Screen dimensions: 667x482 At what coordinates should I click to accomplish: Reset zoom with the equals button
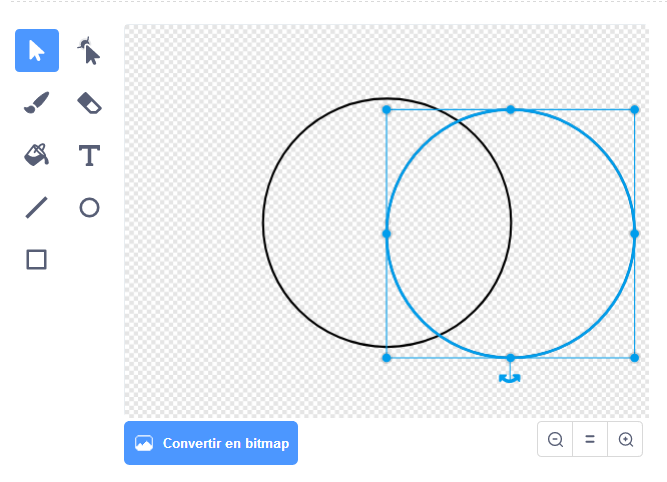590,439
